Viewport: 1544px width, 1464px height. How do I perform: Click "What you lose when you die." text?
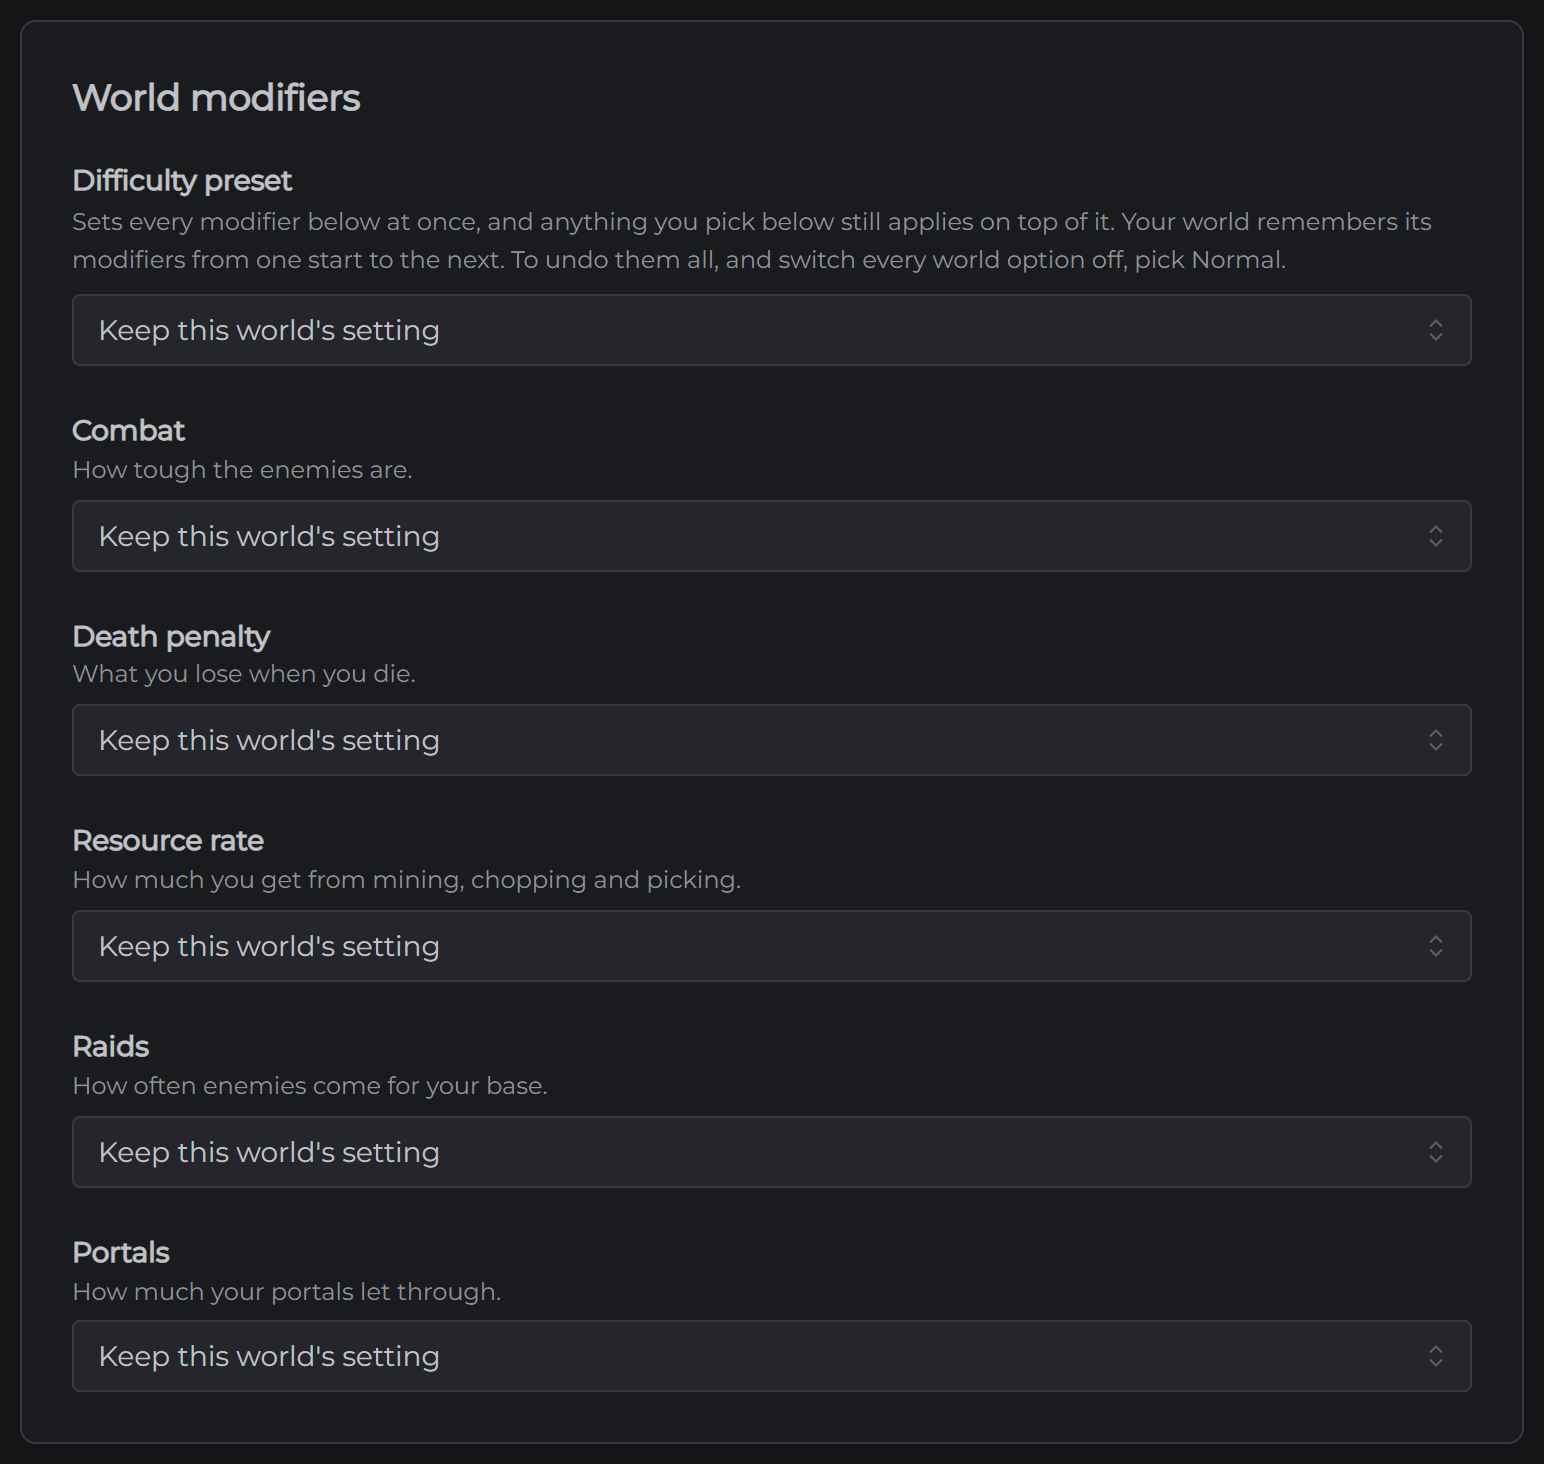click(244, 674)
